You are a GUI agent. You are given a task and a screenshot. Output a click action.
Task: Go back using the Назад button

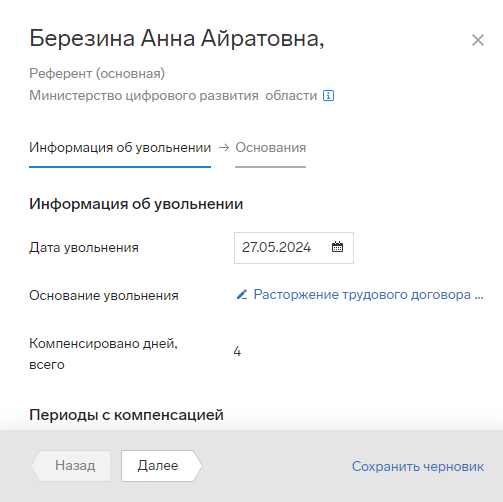click(71, 466)
